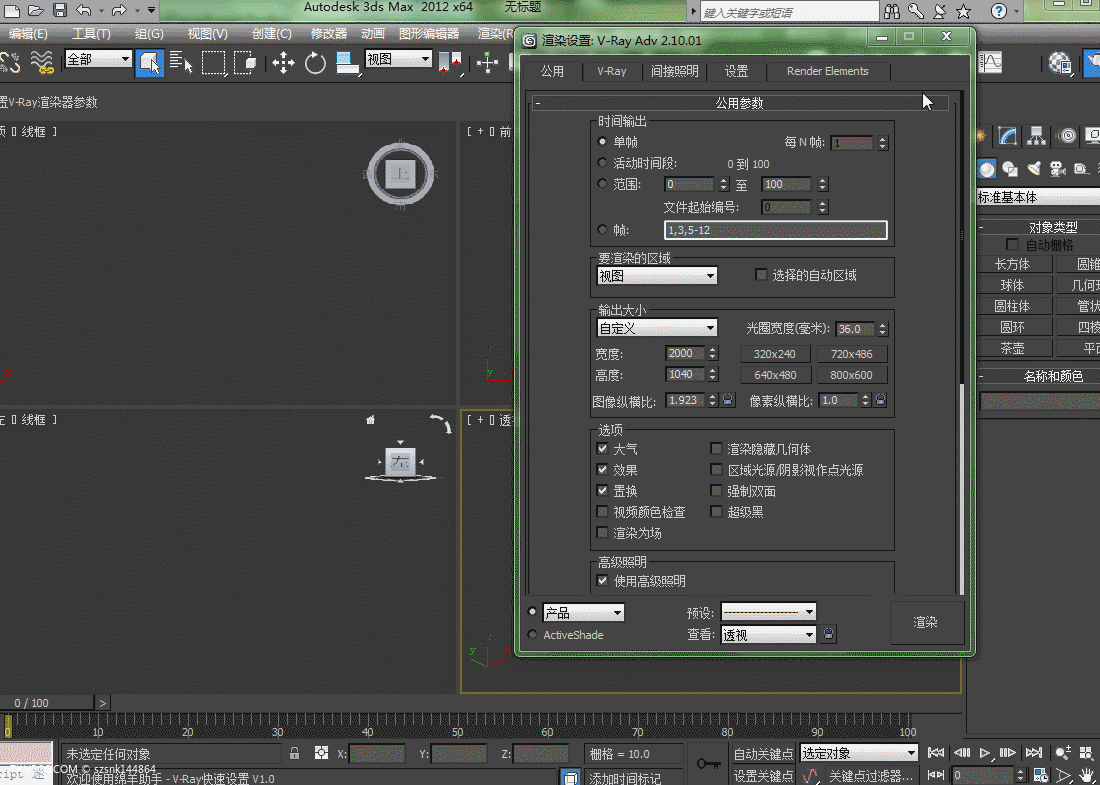Expand the 预设 preset dropdown
This screenshot has width=1100, height=785.
[x=768, y=612]
